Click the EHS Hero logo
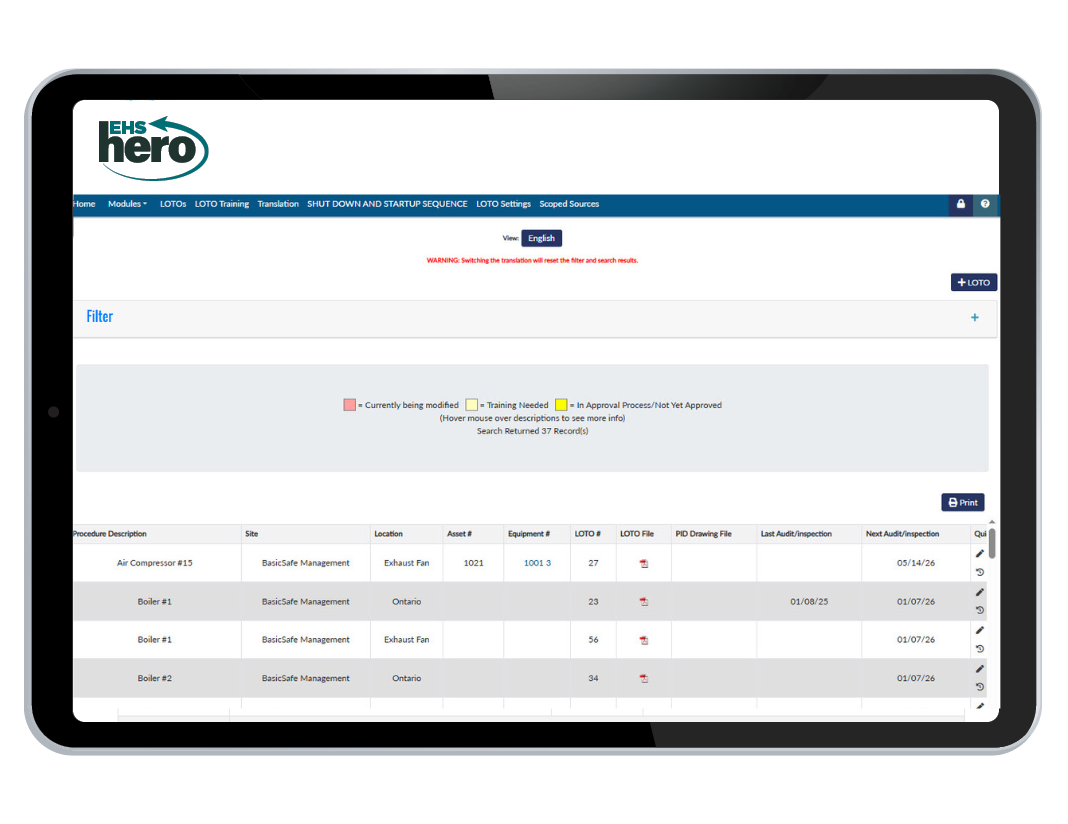 153,148
